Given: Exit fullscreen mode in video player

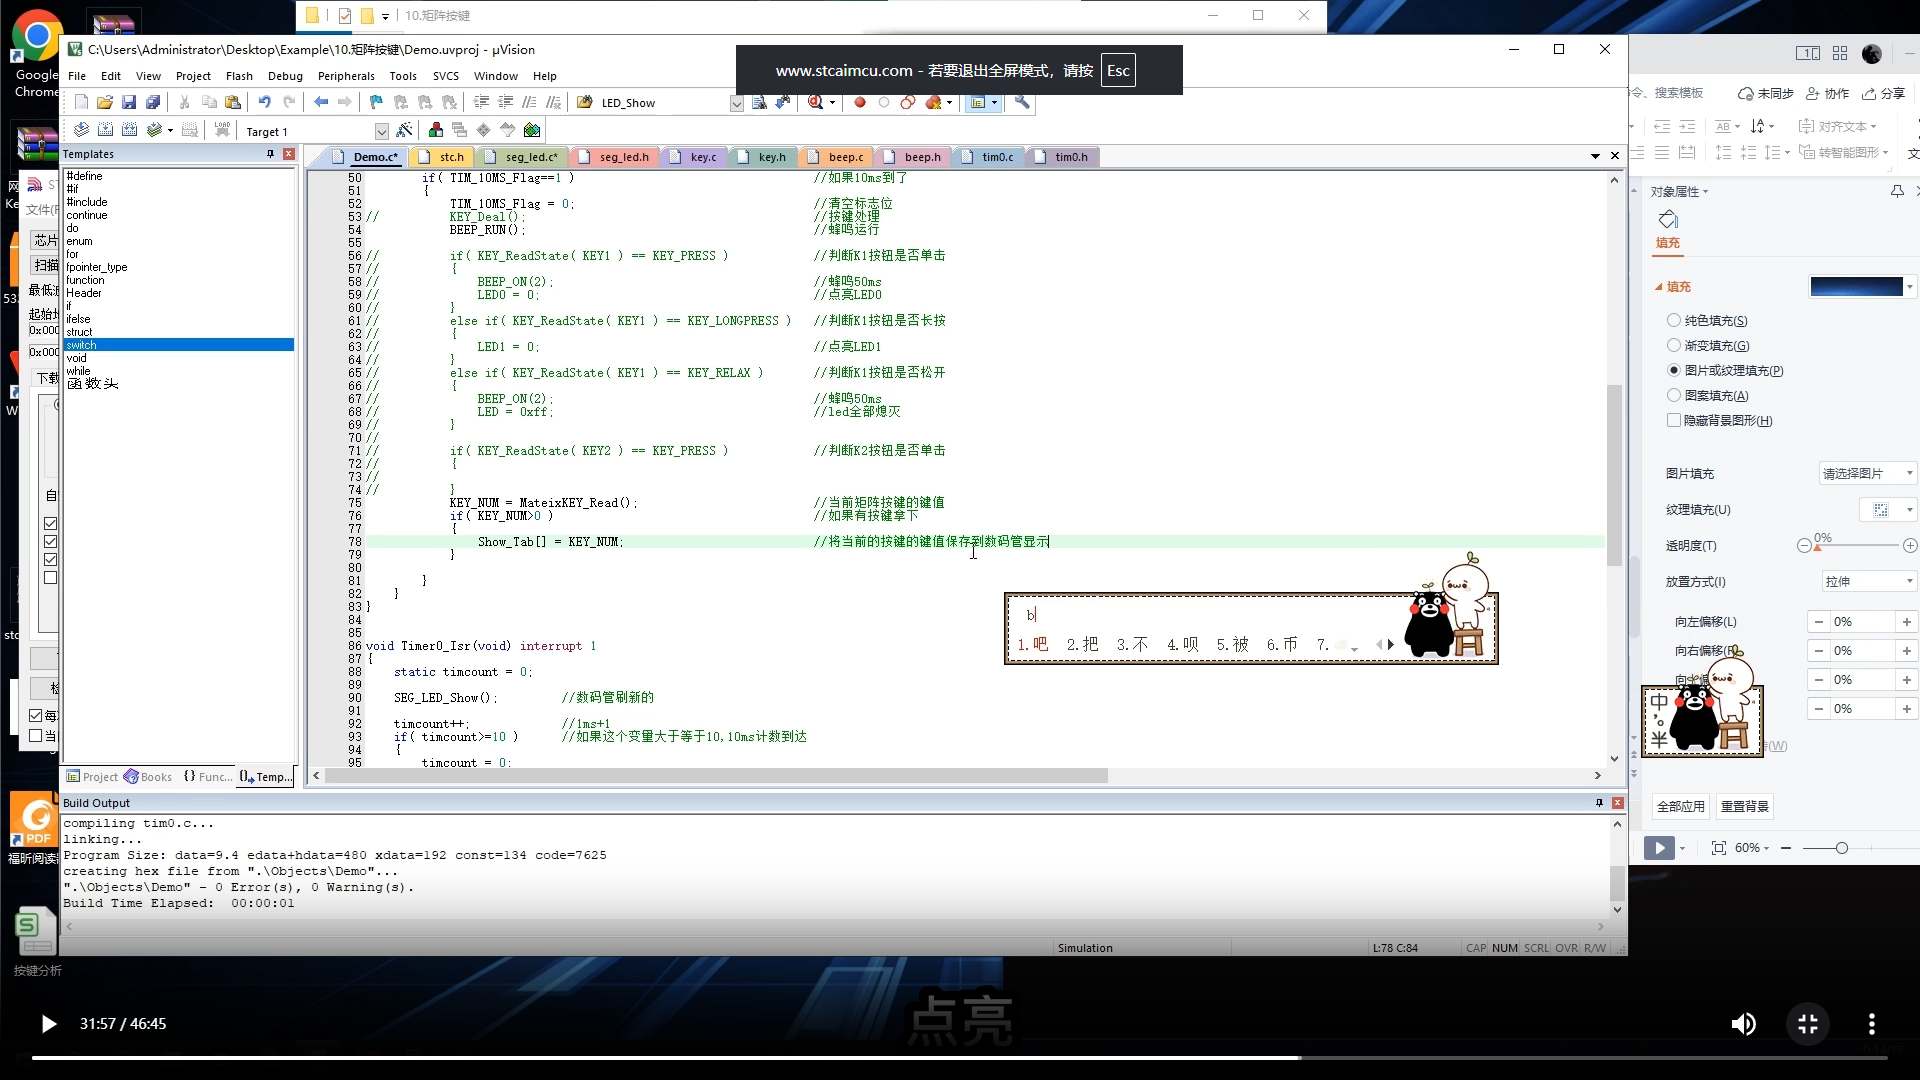Looking at the screenshot, I should click(x=1808, y=1023).
